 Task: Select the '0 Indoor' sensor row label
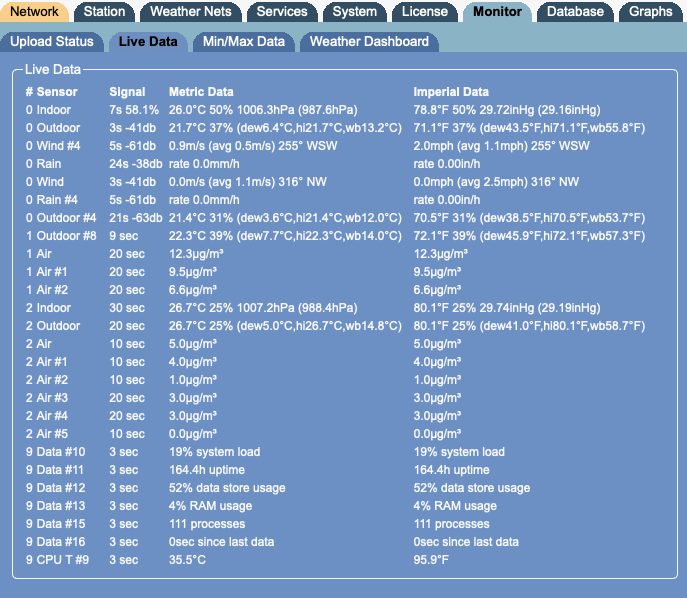pyautogui.click(x=48, y=110)
